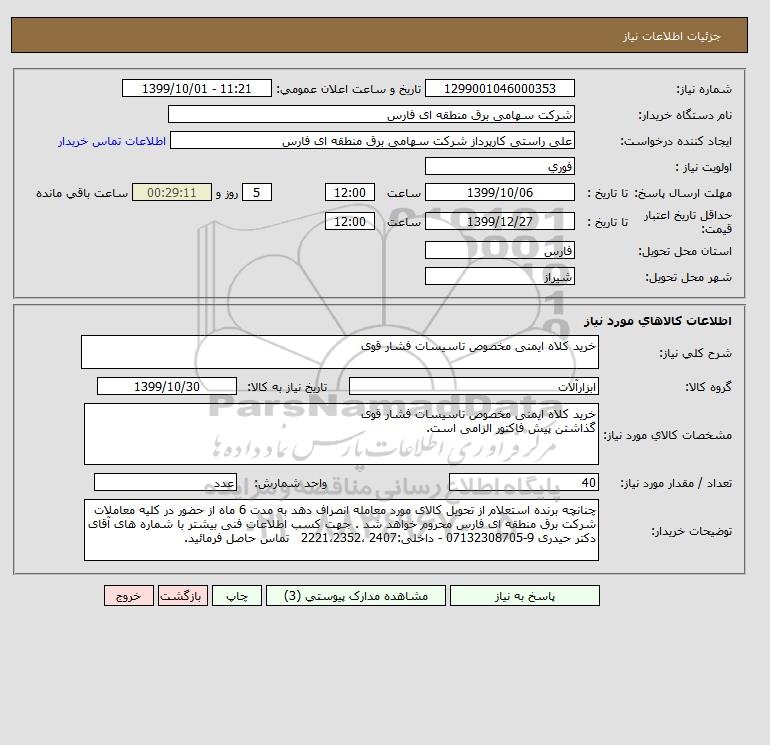Select response deadline time 12:00 field

(x=350, y=193)
